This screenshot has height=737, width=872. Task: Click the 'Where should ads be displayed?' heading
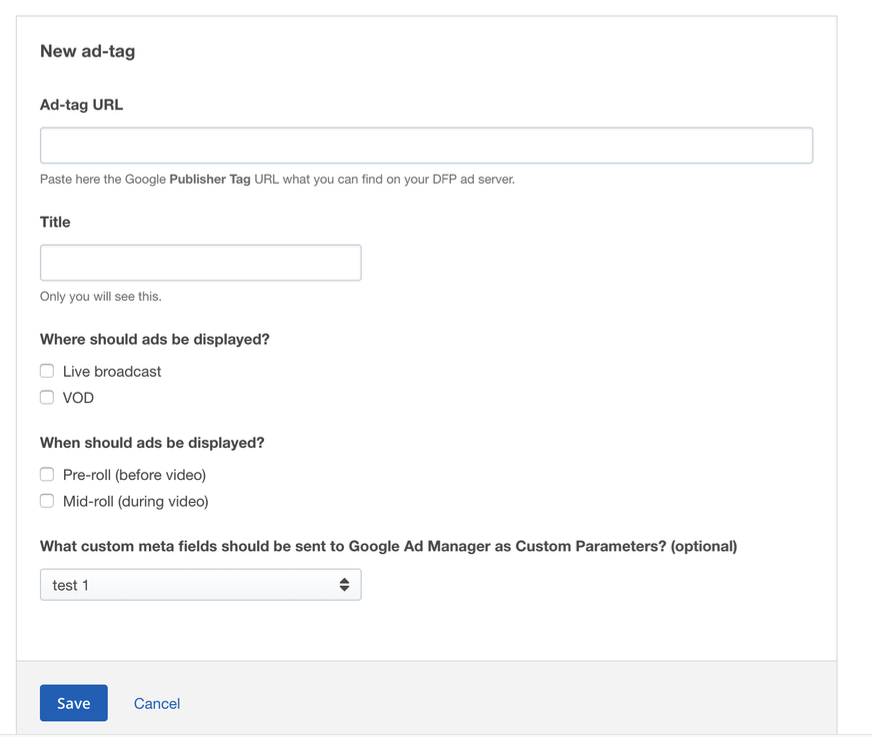(x=155, y=340)
